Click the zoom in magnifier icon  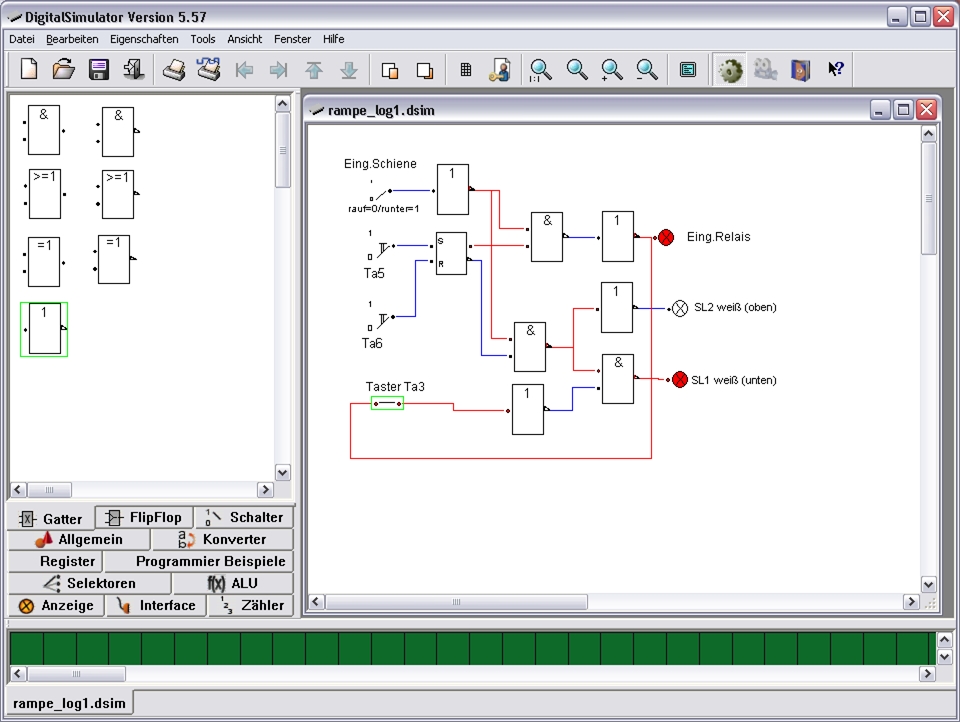pyautogui.click(x=612, y=70)
